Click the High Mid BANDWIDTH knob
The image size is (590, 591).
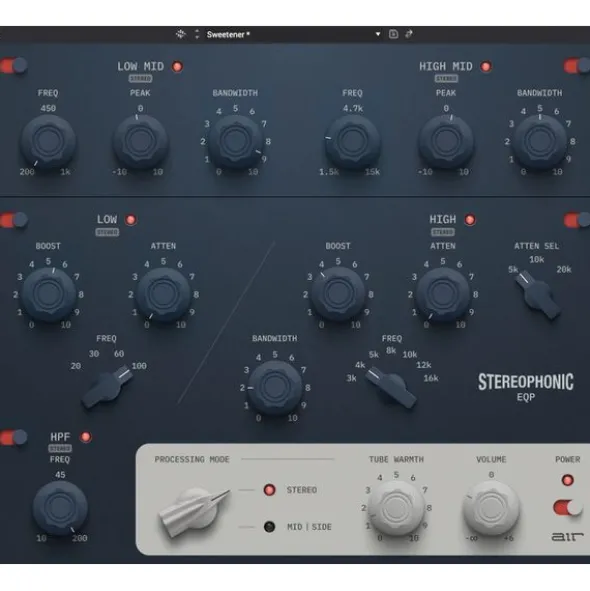coord(540,141)
